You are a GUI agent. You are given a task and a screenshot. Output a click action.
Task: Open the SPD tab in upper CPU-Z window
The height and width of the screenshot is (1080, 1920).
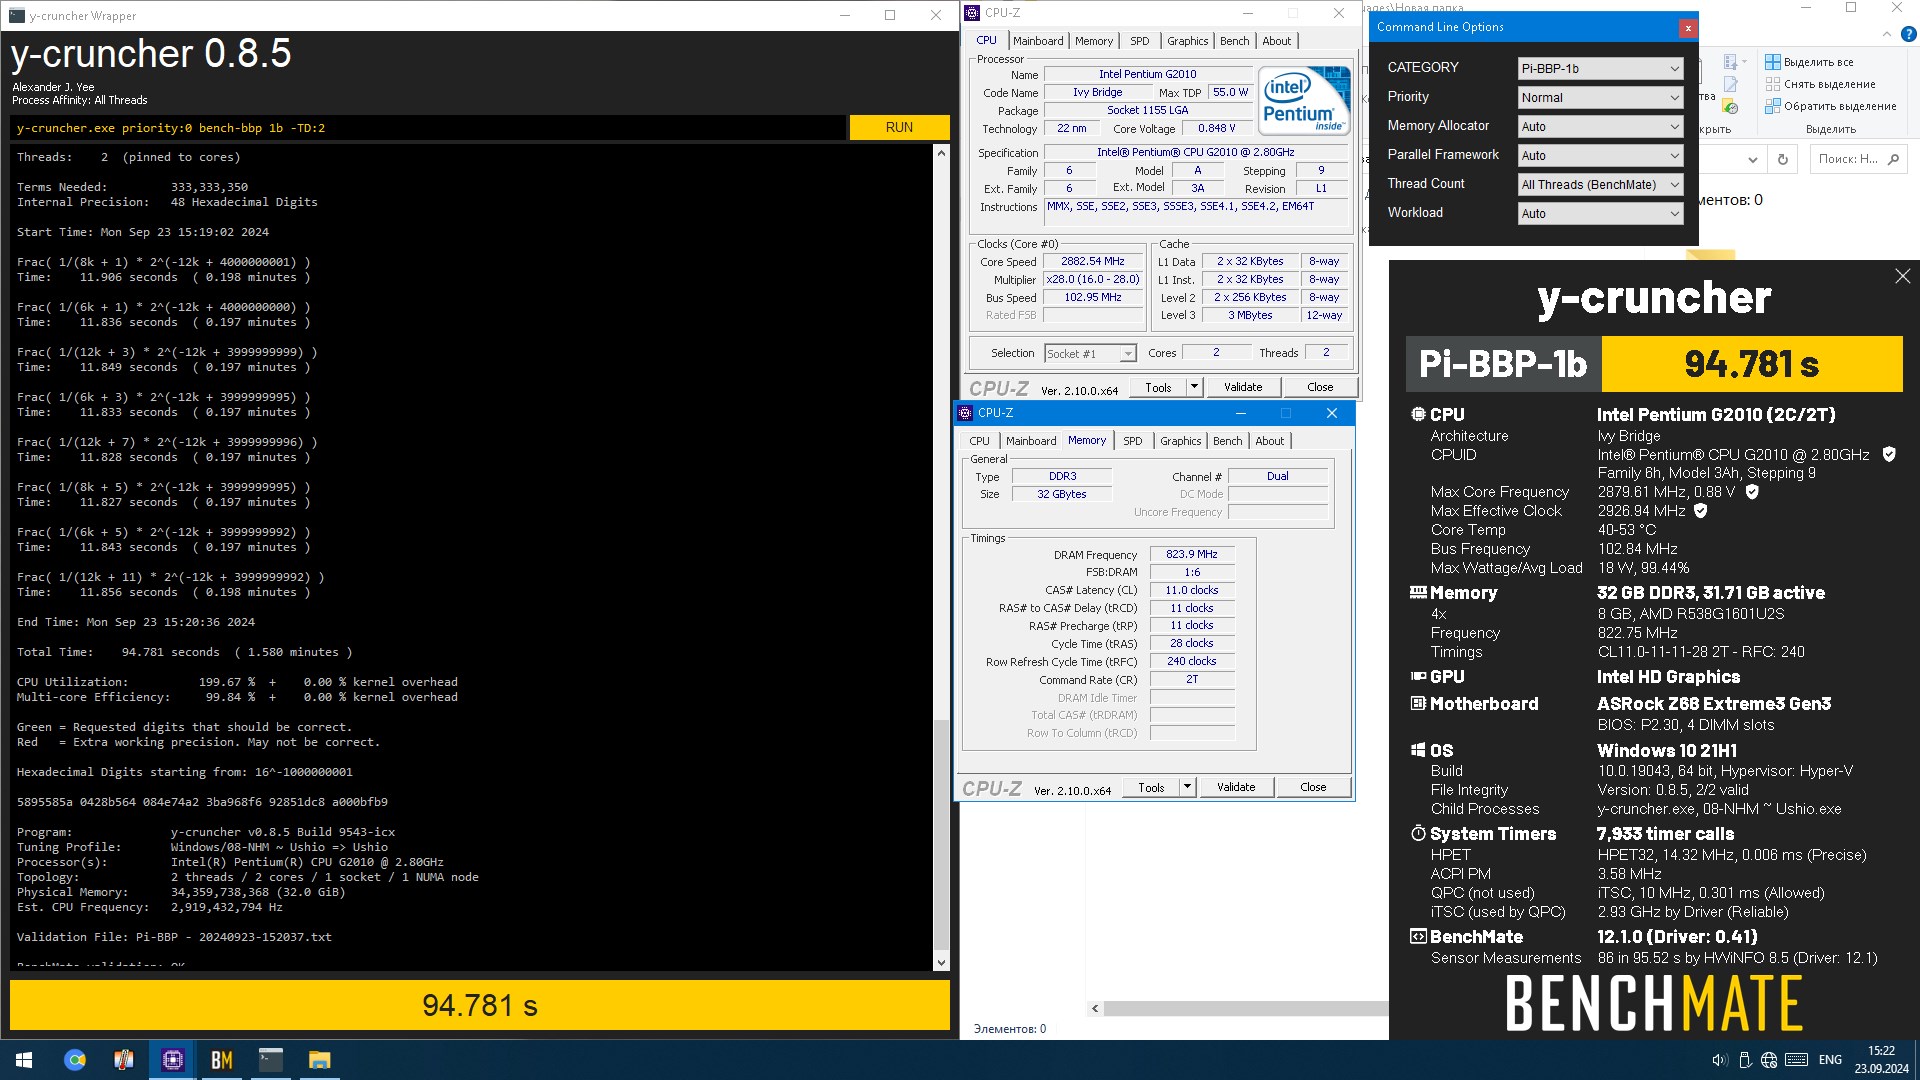click(x=1140, y=41)
